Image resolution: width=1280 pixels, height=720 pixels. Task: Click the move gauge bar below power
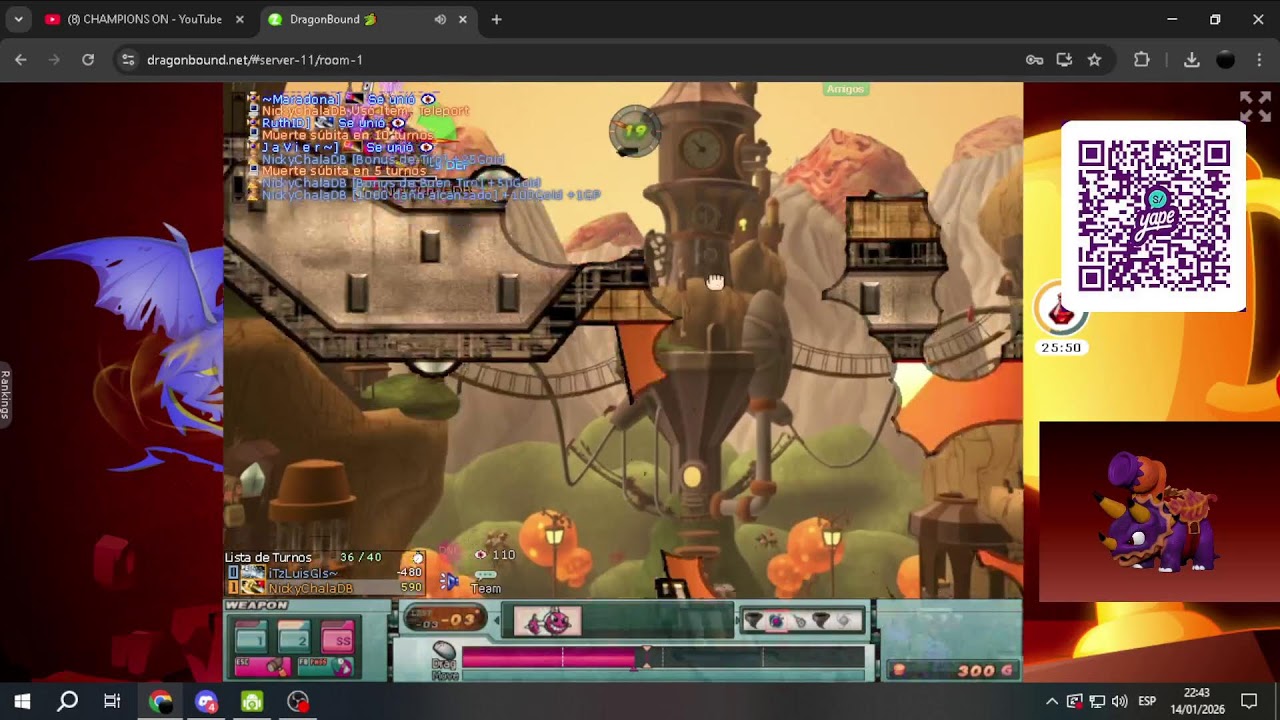pyautogui.click(x=663, y=674)
